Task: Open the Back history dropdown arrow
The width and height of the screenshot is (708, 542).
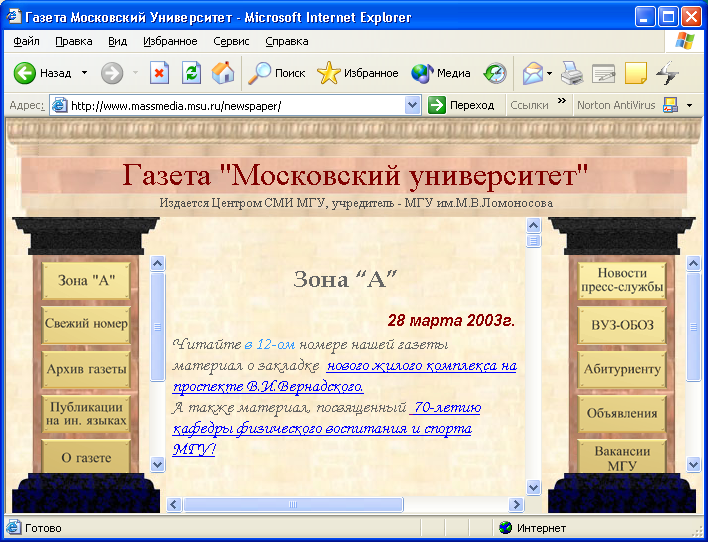Action: [84, 73]
